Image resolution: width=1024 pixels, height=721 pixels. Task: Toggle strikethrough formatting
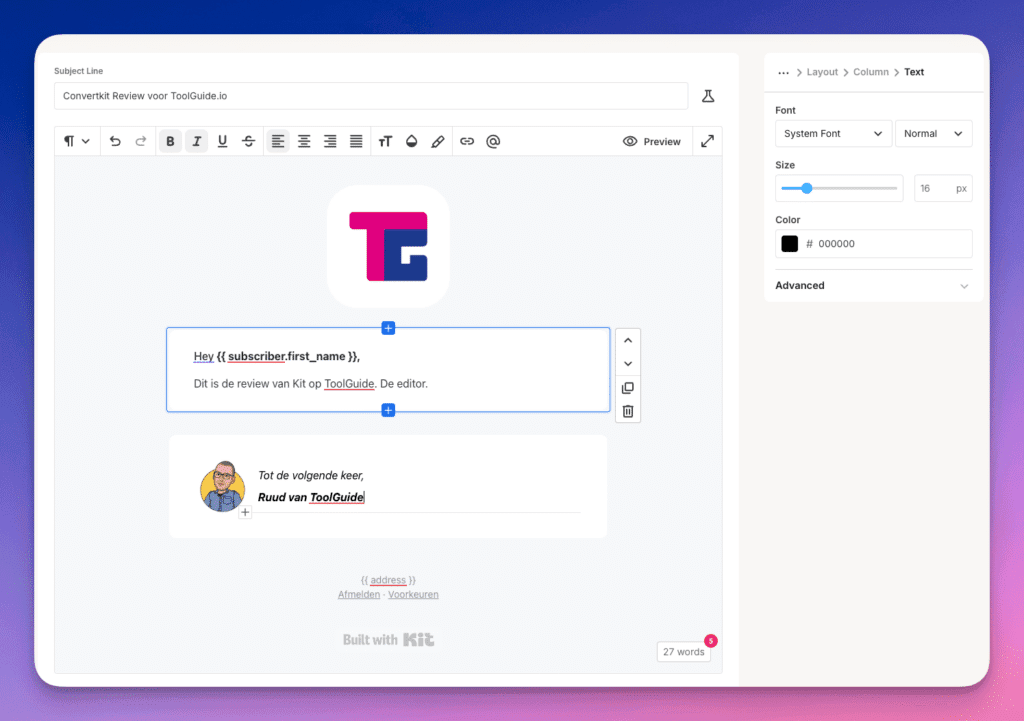point(248,141)
